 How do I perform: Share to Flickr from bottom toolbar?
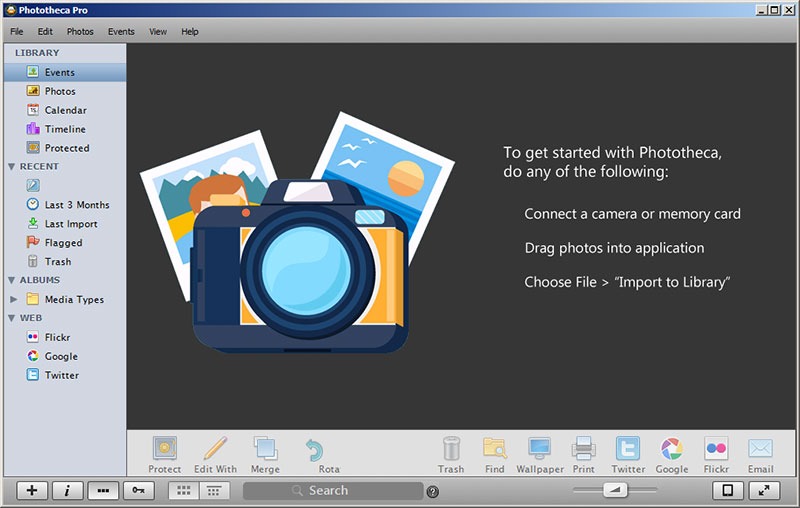click(x=716, y=449)
